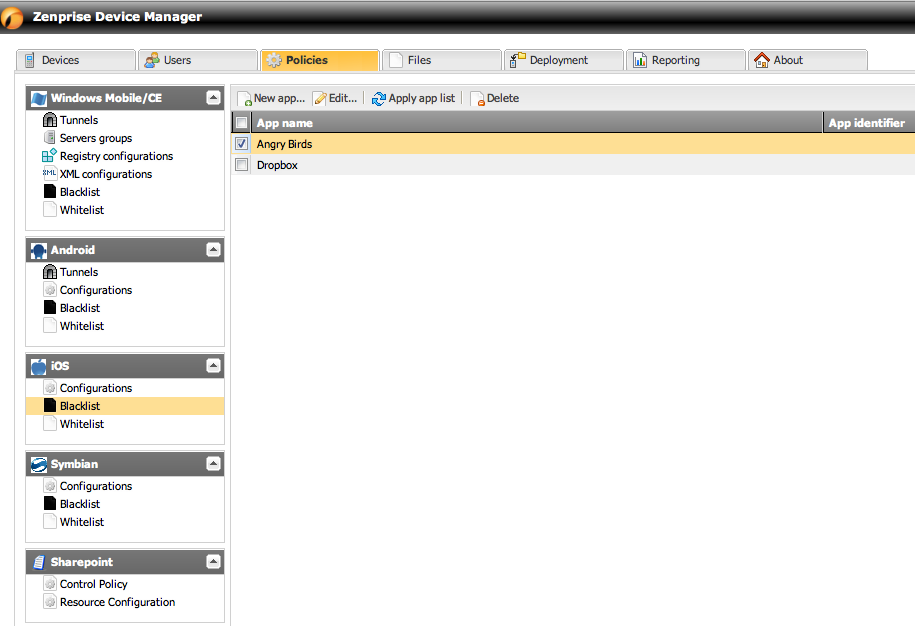
Task: Sort by App name column header
Action: [285, 123]
